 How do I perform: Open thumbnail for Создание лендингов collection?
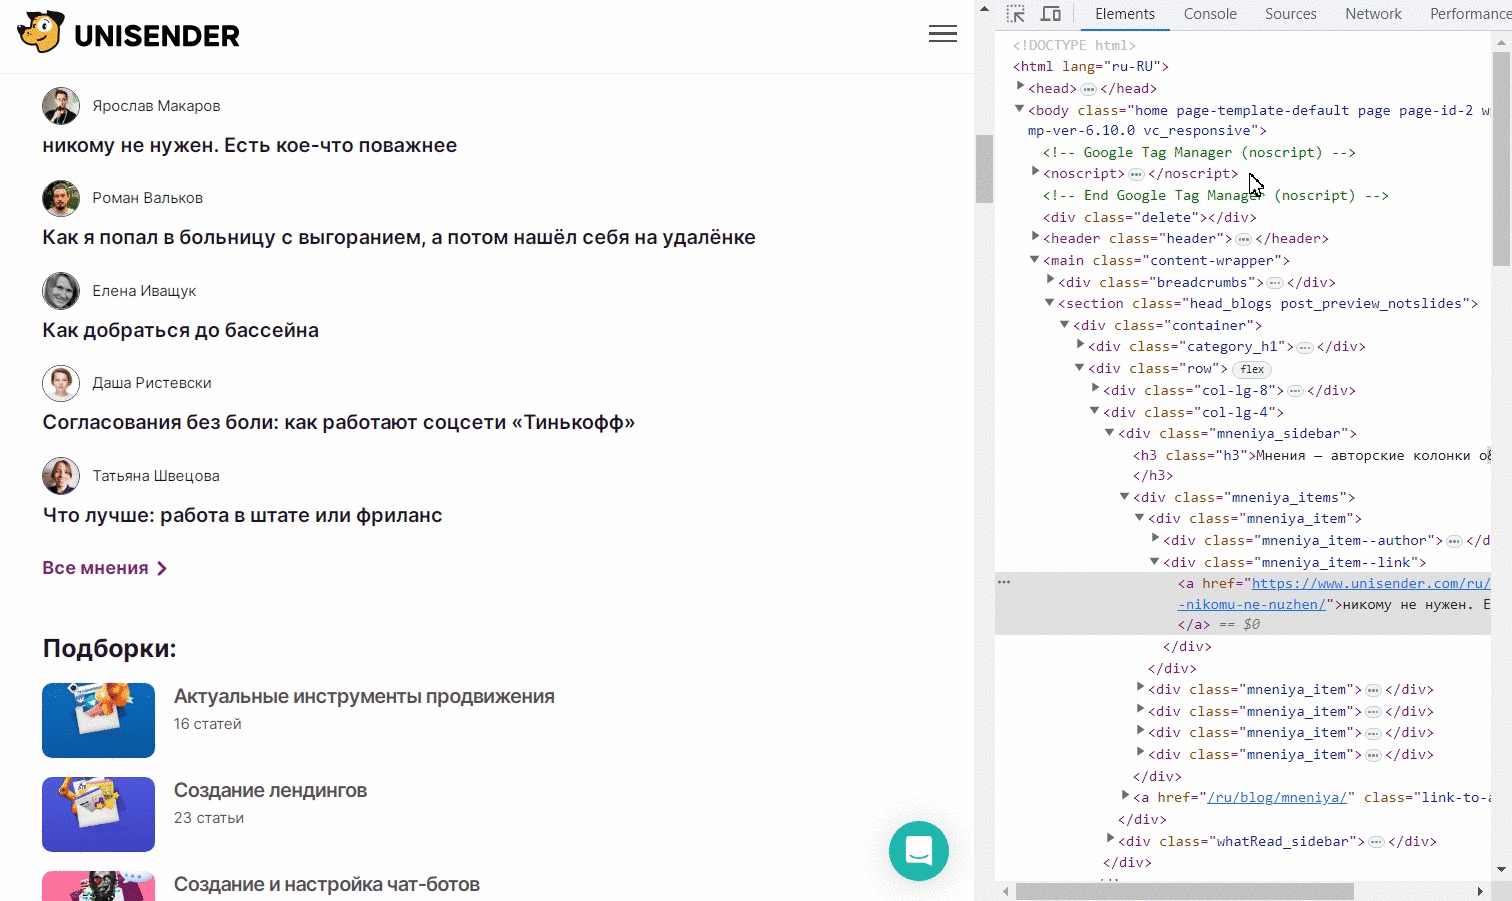click(x=98, y=814)
